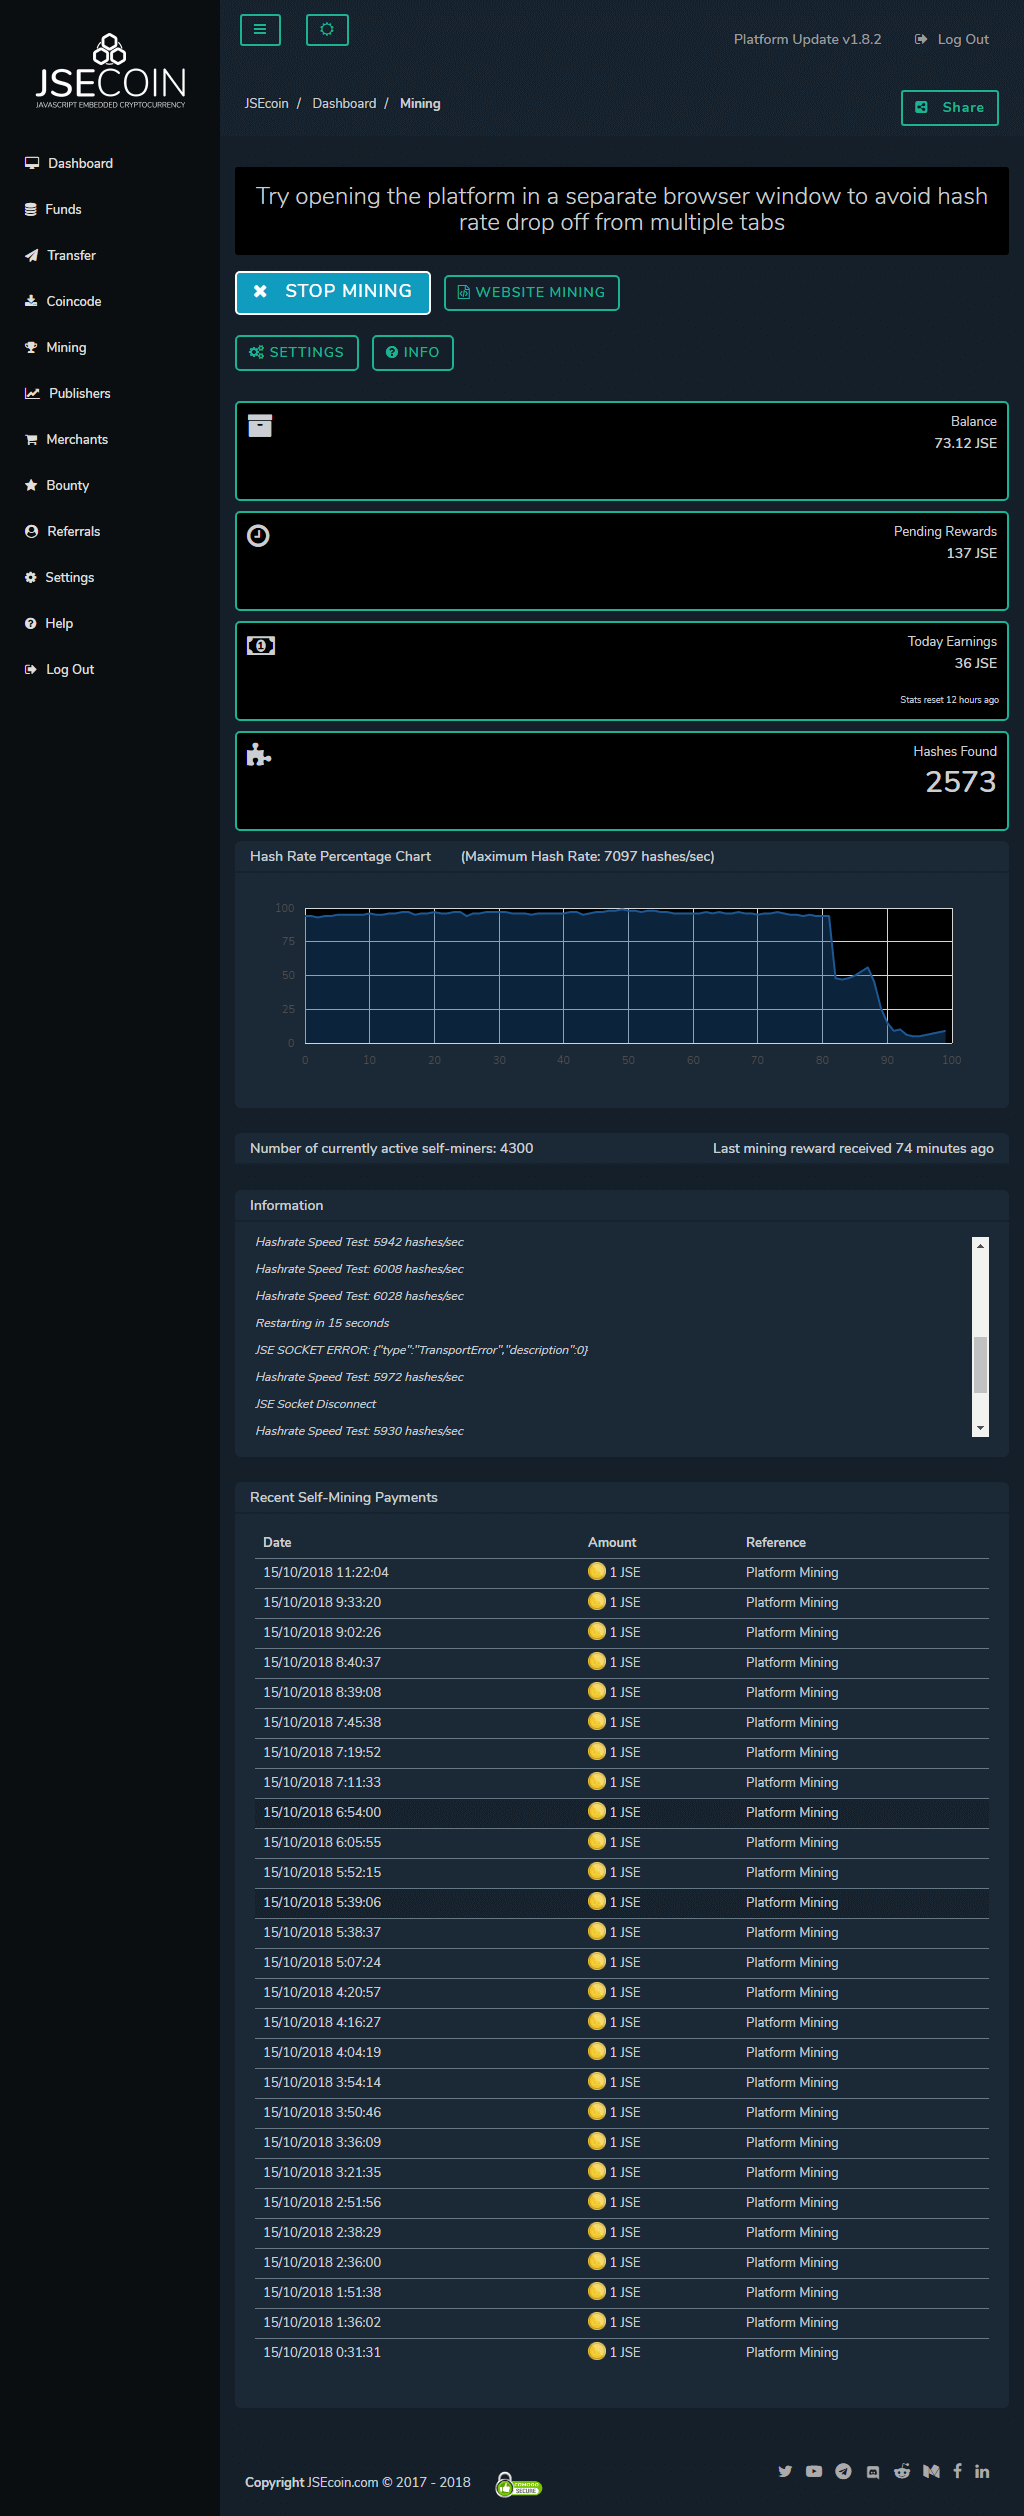Click the clock icon in Pending Rewards card

coord(258,536)
